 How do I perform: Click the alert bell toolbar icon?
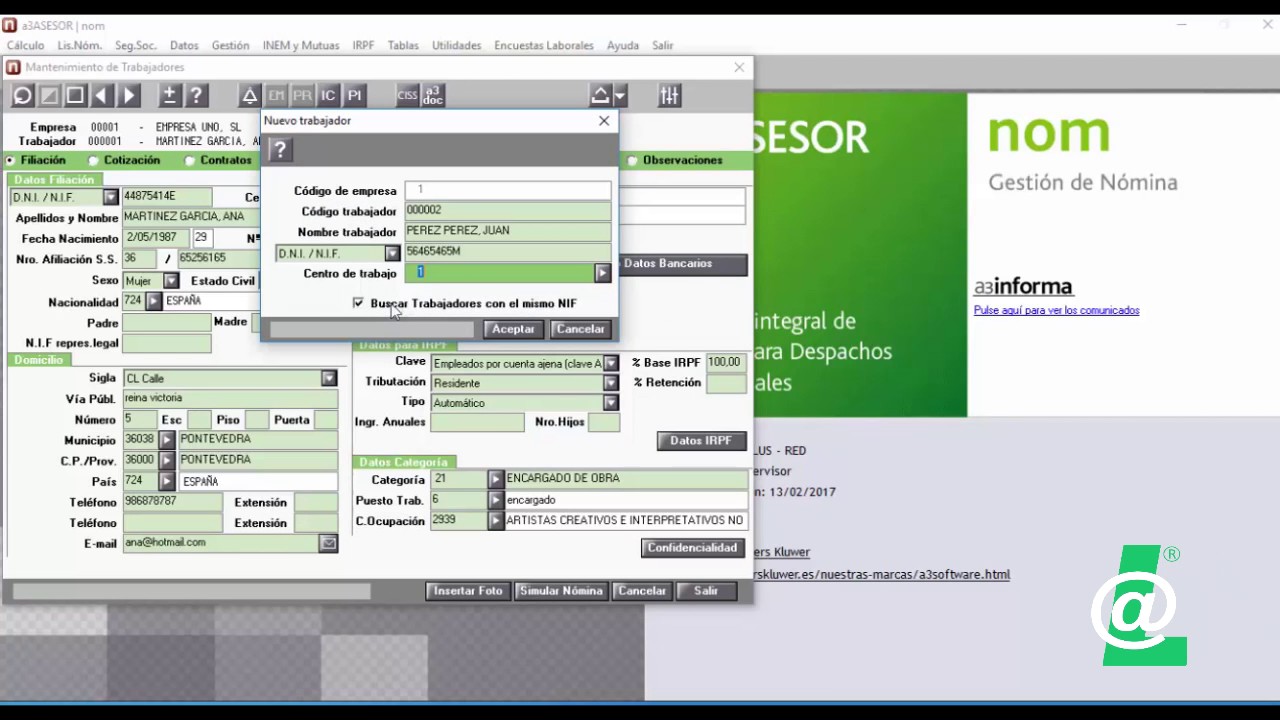coord(250,96)
